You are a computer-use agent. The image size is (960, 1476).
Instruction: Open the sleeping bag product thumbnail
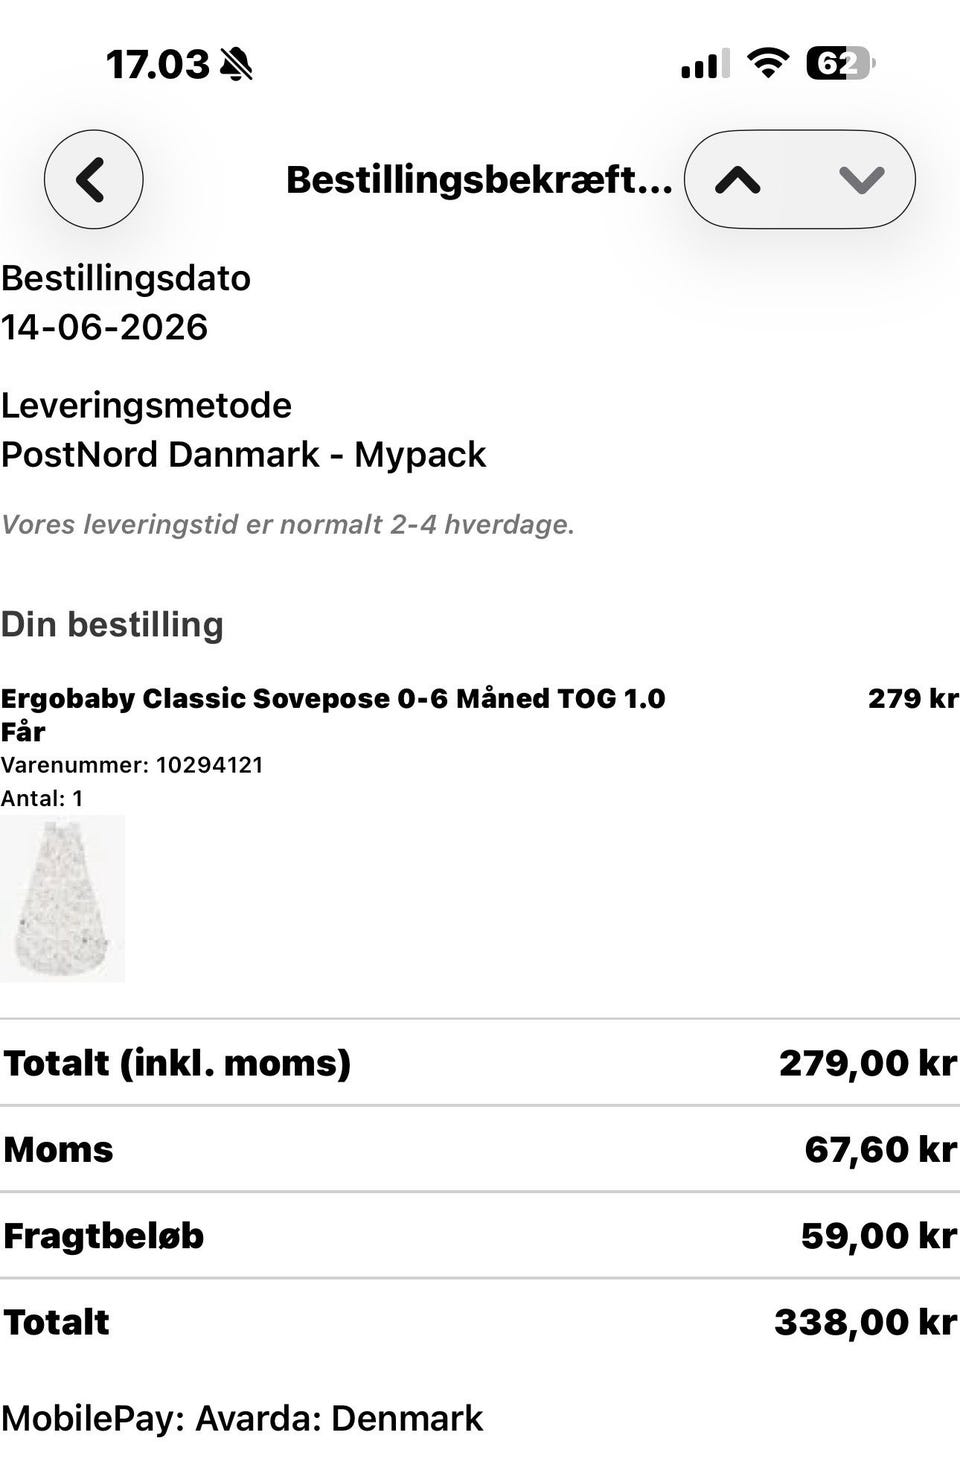point(62,898)
